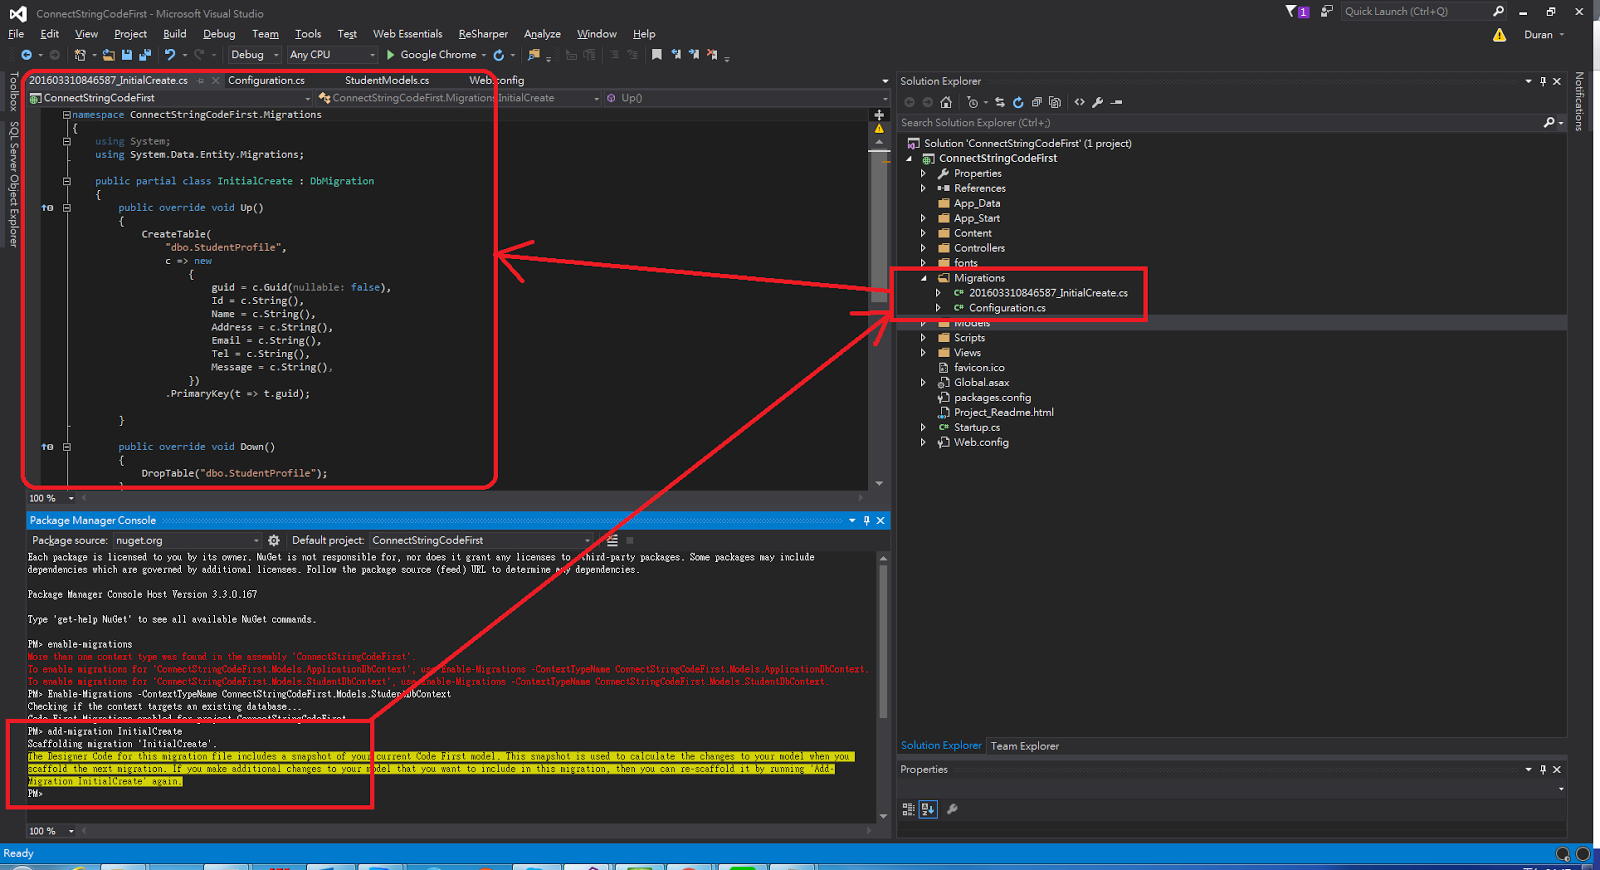Click the Search Solution Explorer field
This screenshot has width=1600, height=870.
coord(1232,123)
